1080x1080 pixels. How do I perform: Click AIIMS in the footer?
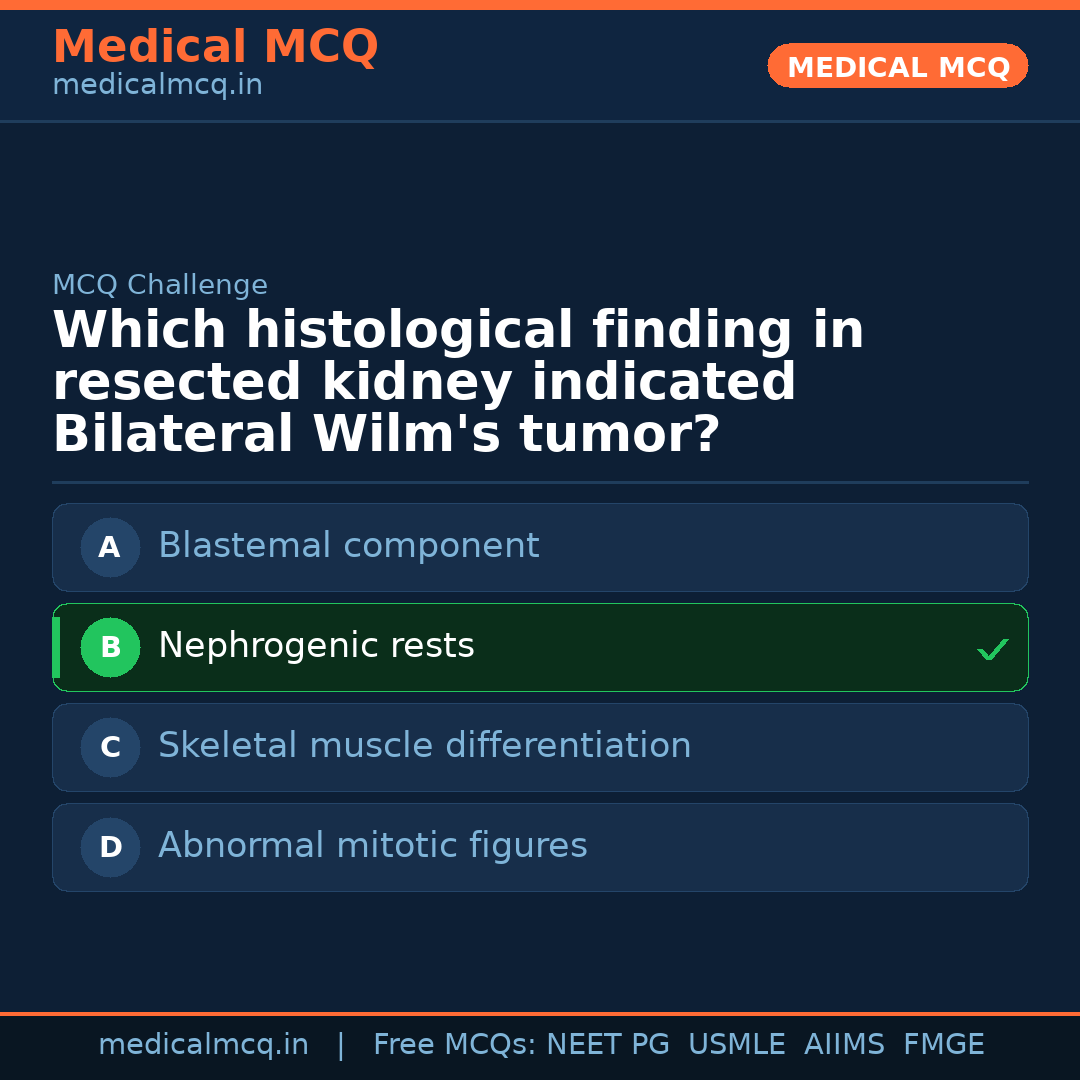click(x=844, y=1045)
